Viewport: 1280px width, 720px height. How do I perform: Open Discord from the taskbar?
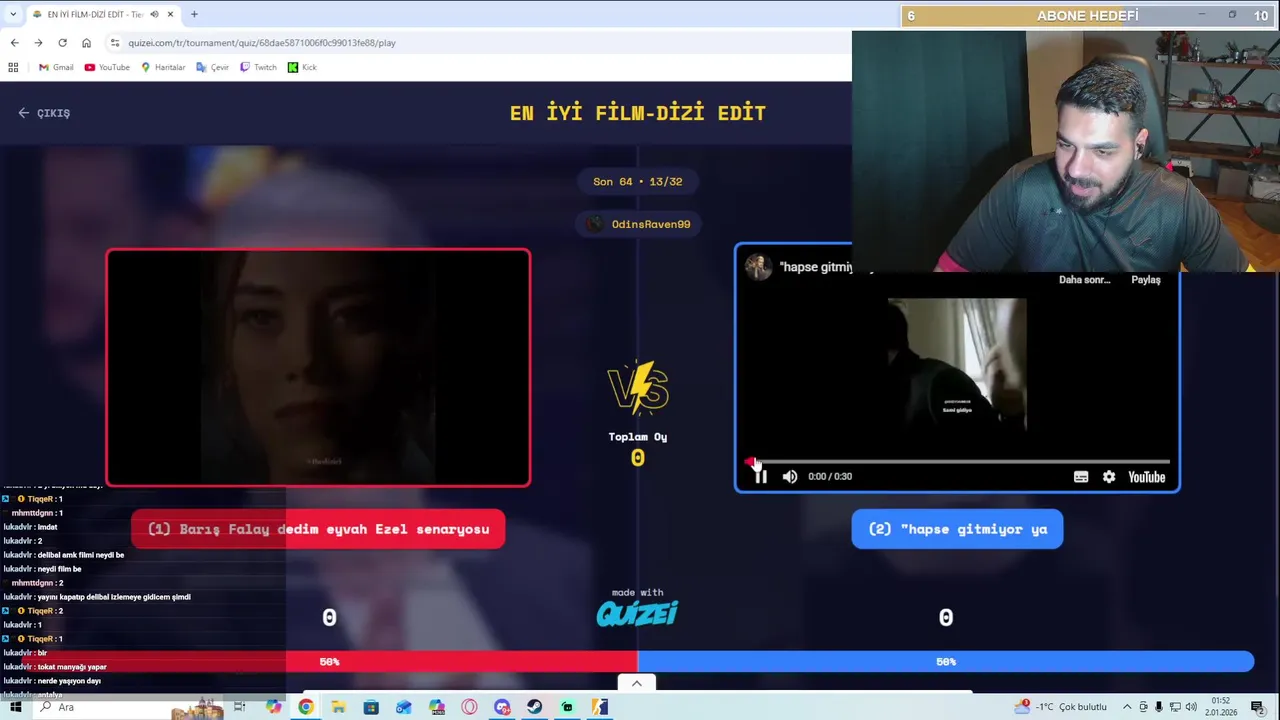[x=502, y=707]
